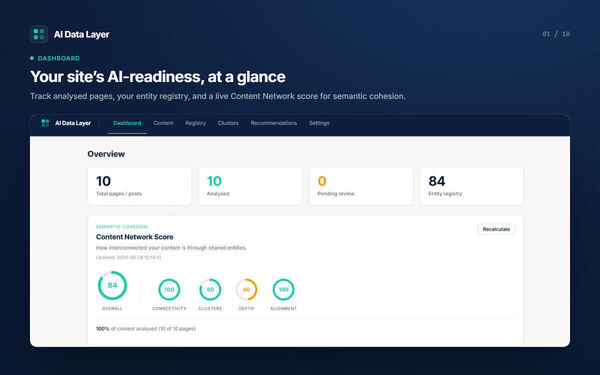
Task: Click the Clusters score ring showing 80
Action: (x=210, y=290)
